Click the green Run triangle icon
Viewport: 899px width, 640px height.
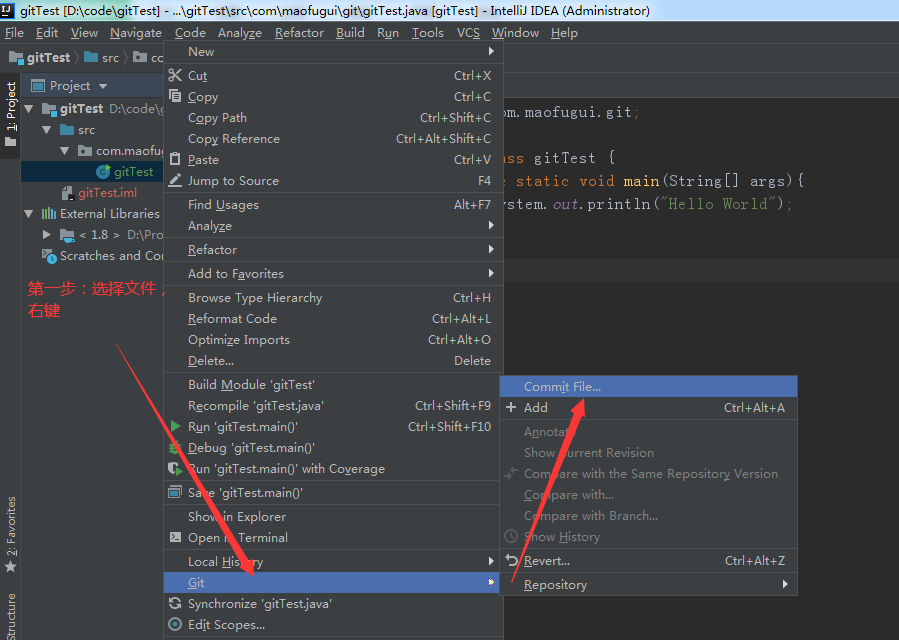176,426
